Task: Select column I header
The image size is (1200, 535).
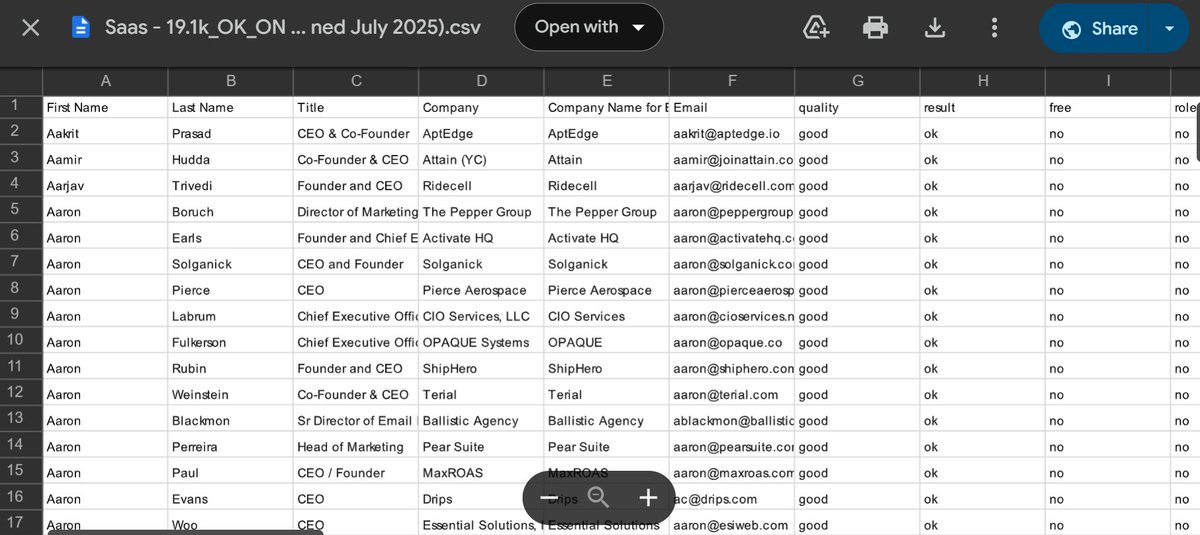Action: 1107,81
